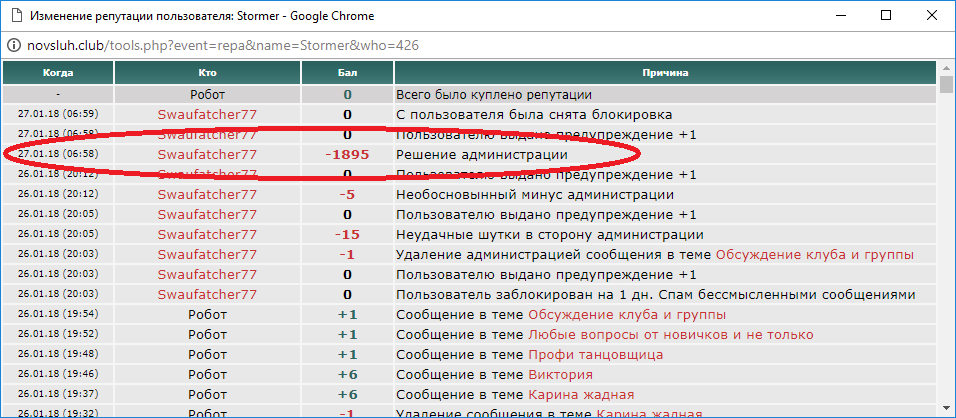Open Карина жадная link in the +6 row
This screenshot has width=956, height=418.
(x=581, y=395)
